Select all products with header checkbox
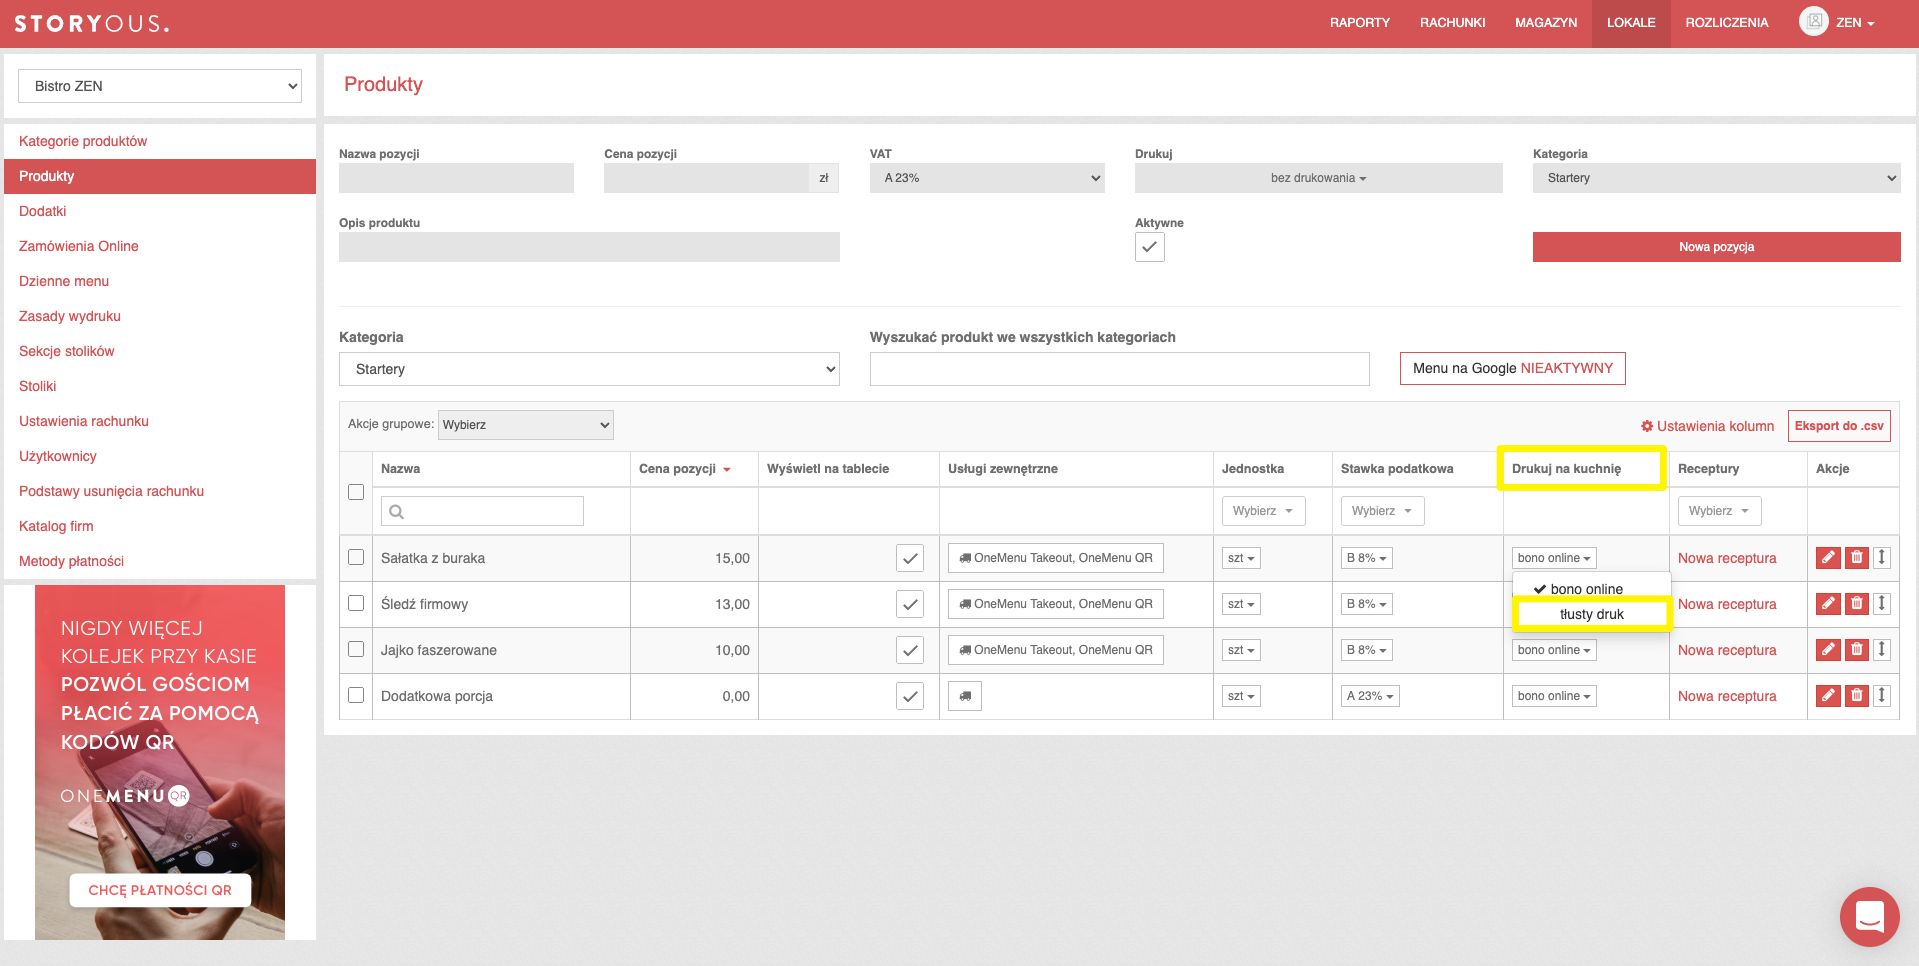This screenshot has width=1919, height=966. pos(356,492)
